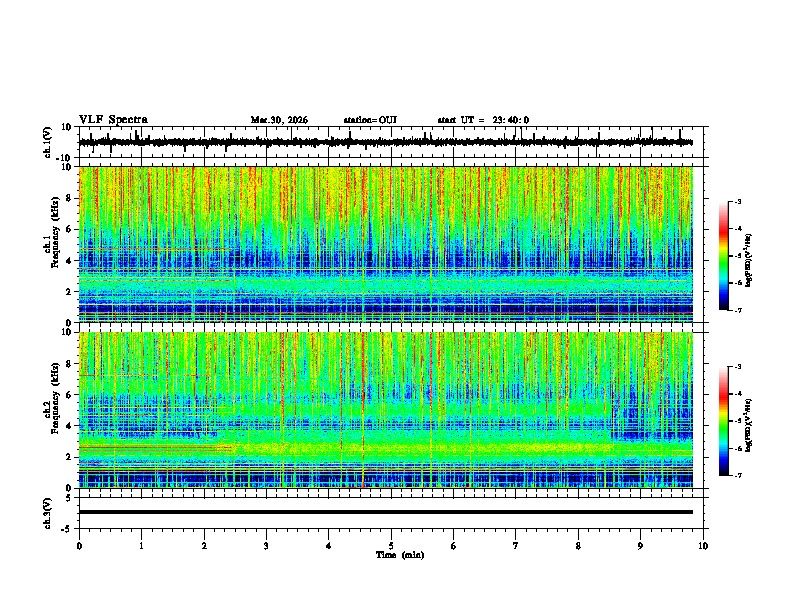This screenshot has width=792, height=612.
Task: Click the time axis tick label "0"
Action: pyautogui.click(x=79, y=546)
